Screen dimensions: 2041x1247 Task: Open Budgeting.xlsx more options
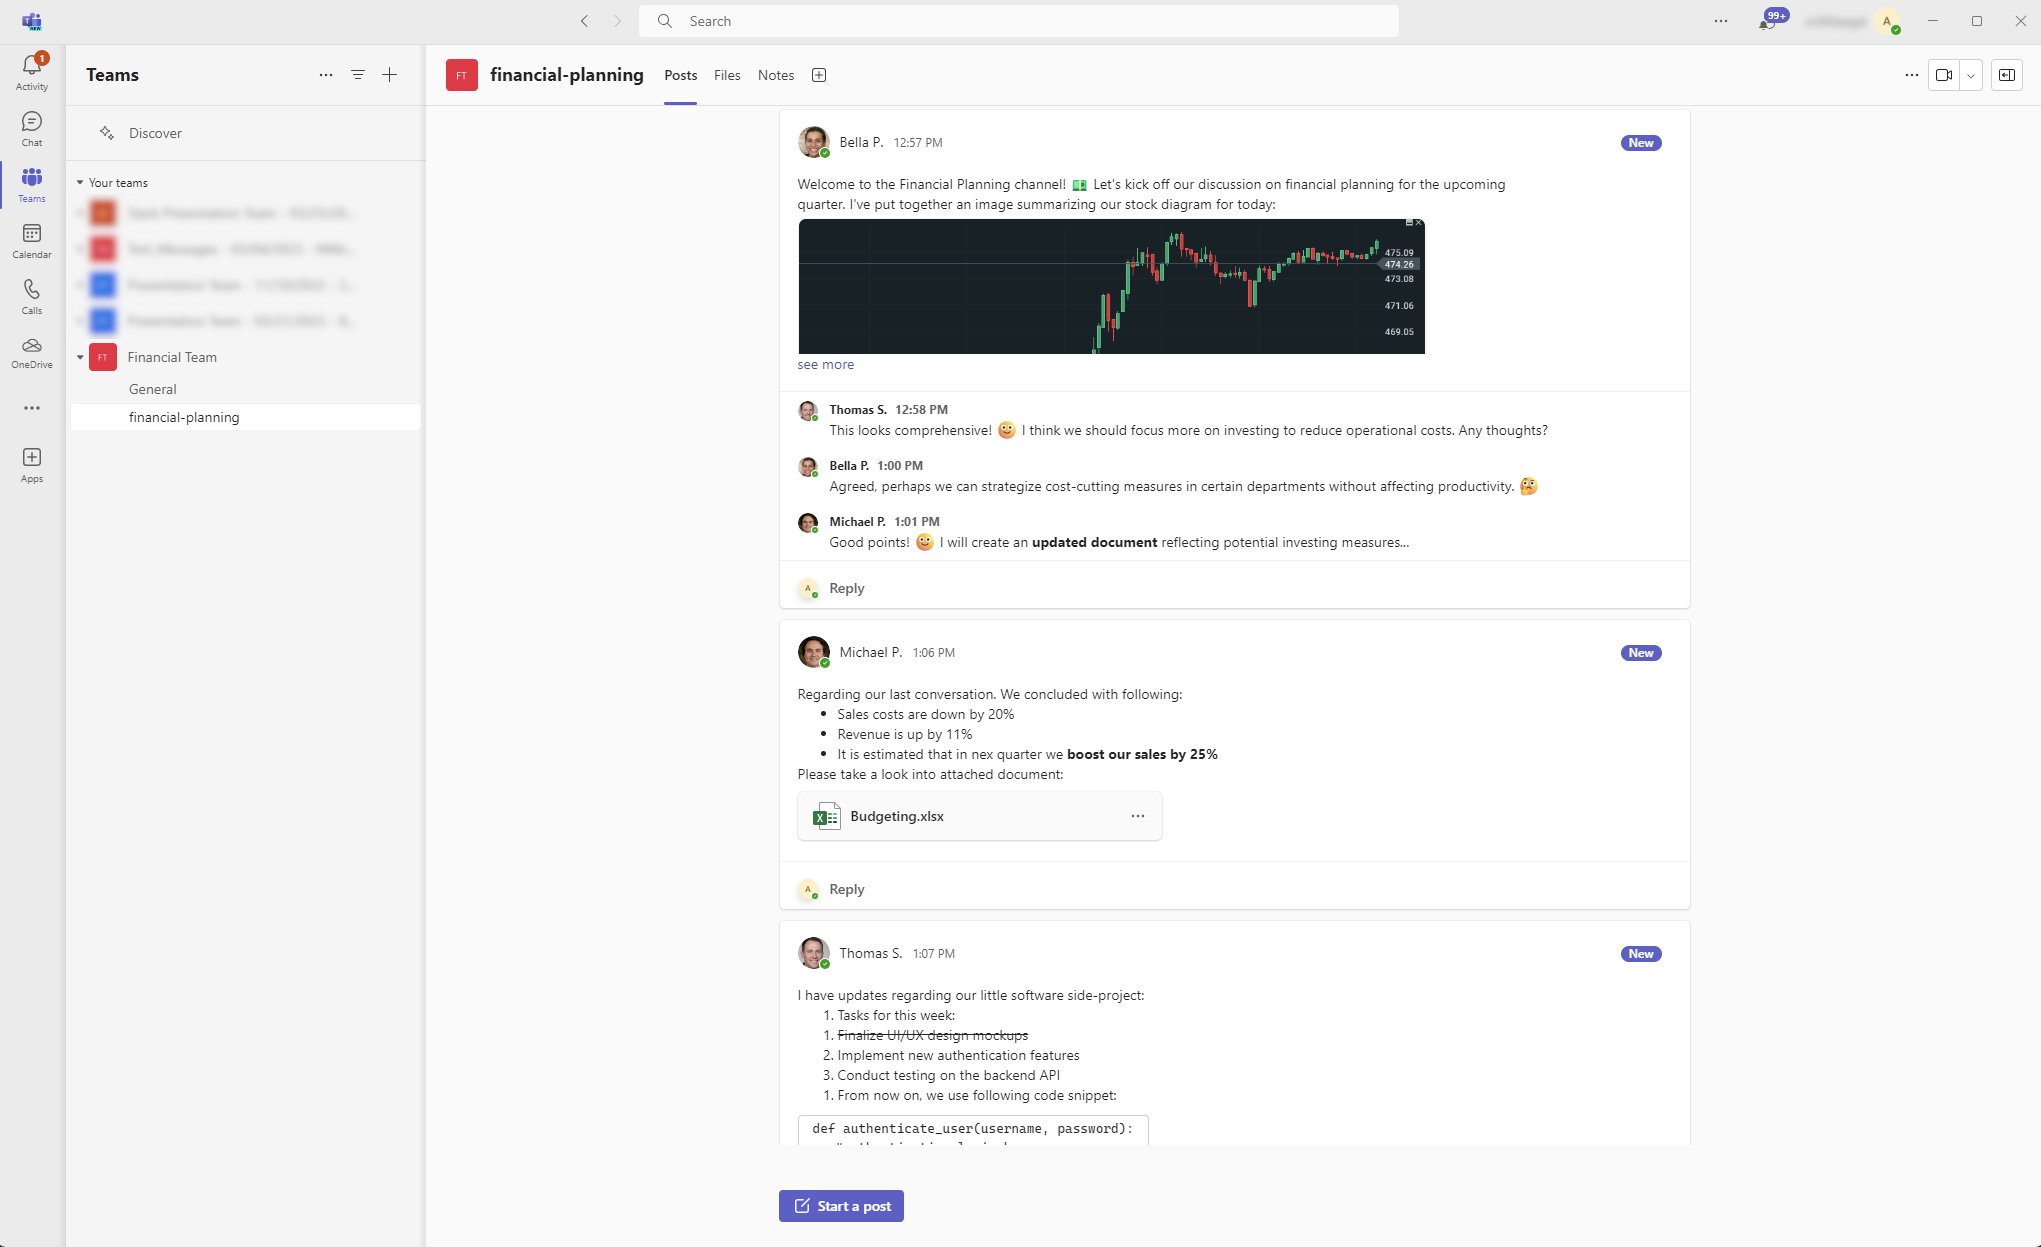1138,816
